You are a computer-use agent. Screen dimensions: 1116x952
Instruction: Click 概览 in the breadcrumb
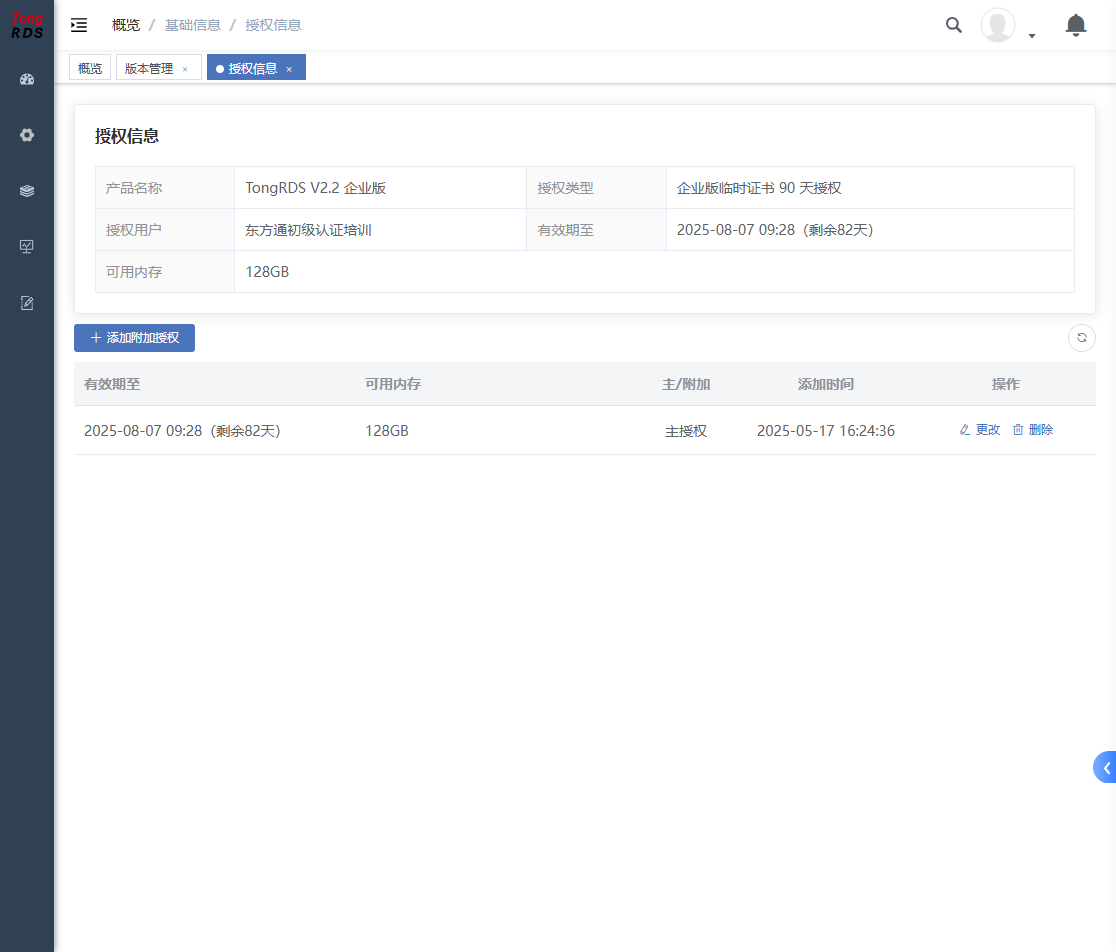click(x=126, y=26)
